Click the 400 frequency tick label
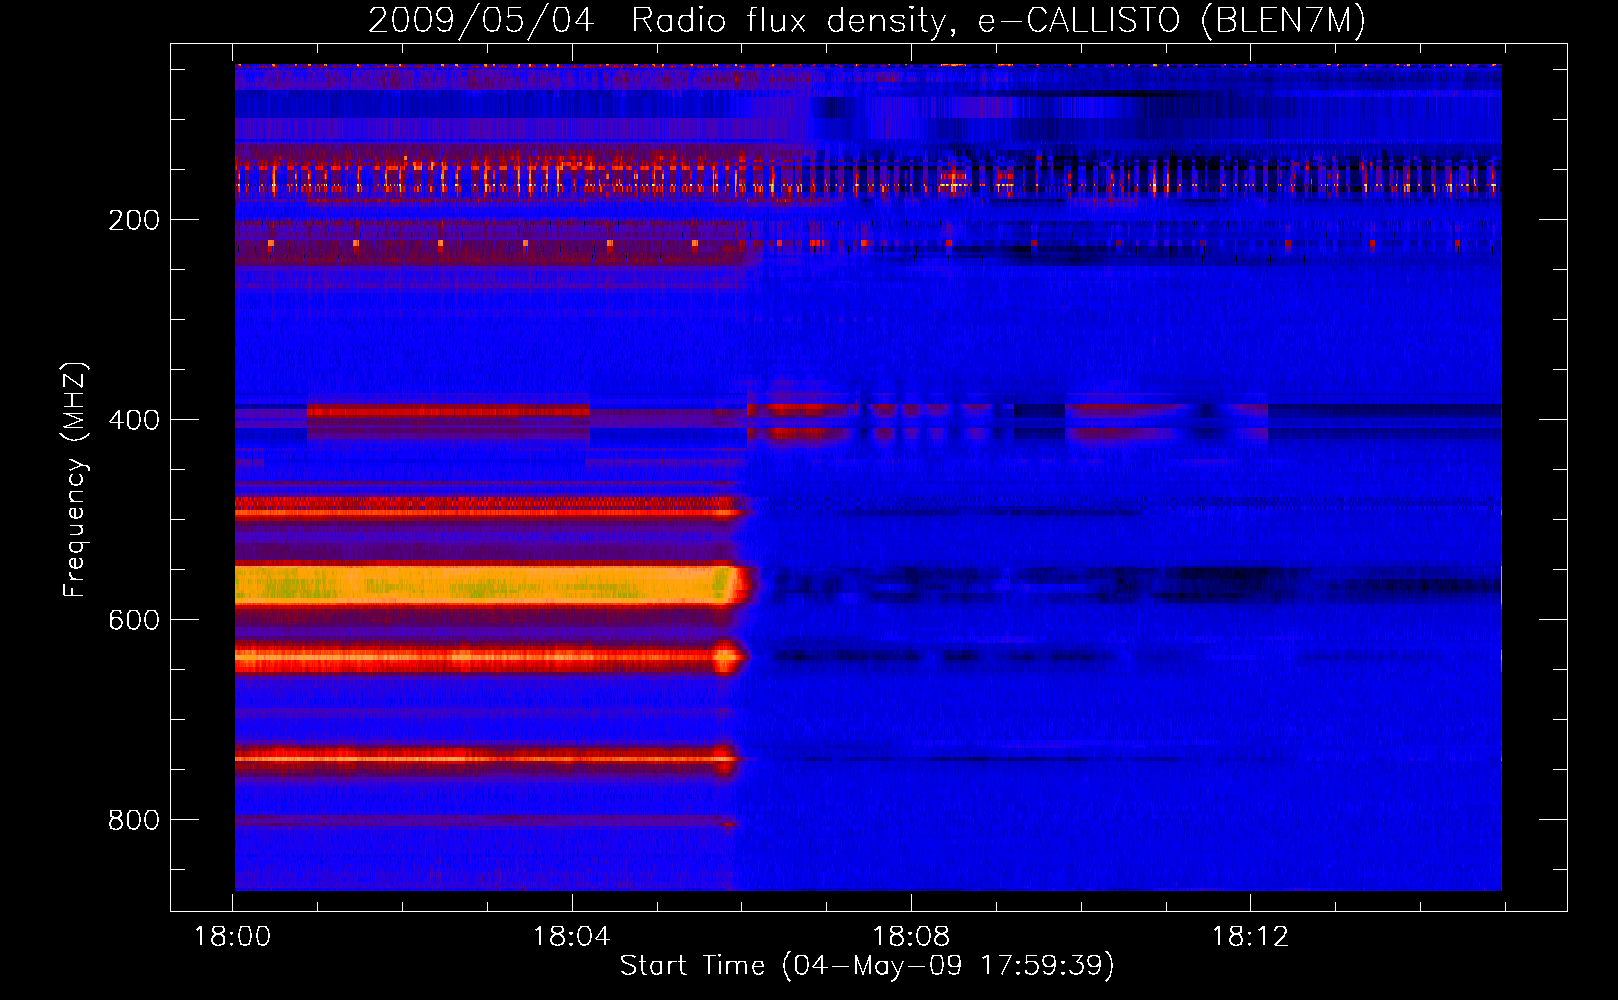Viewport: 1618px width, 1000px height. 134,420
